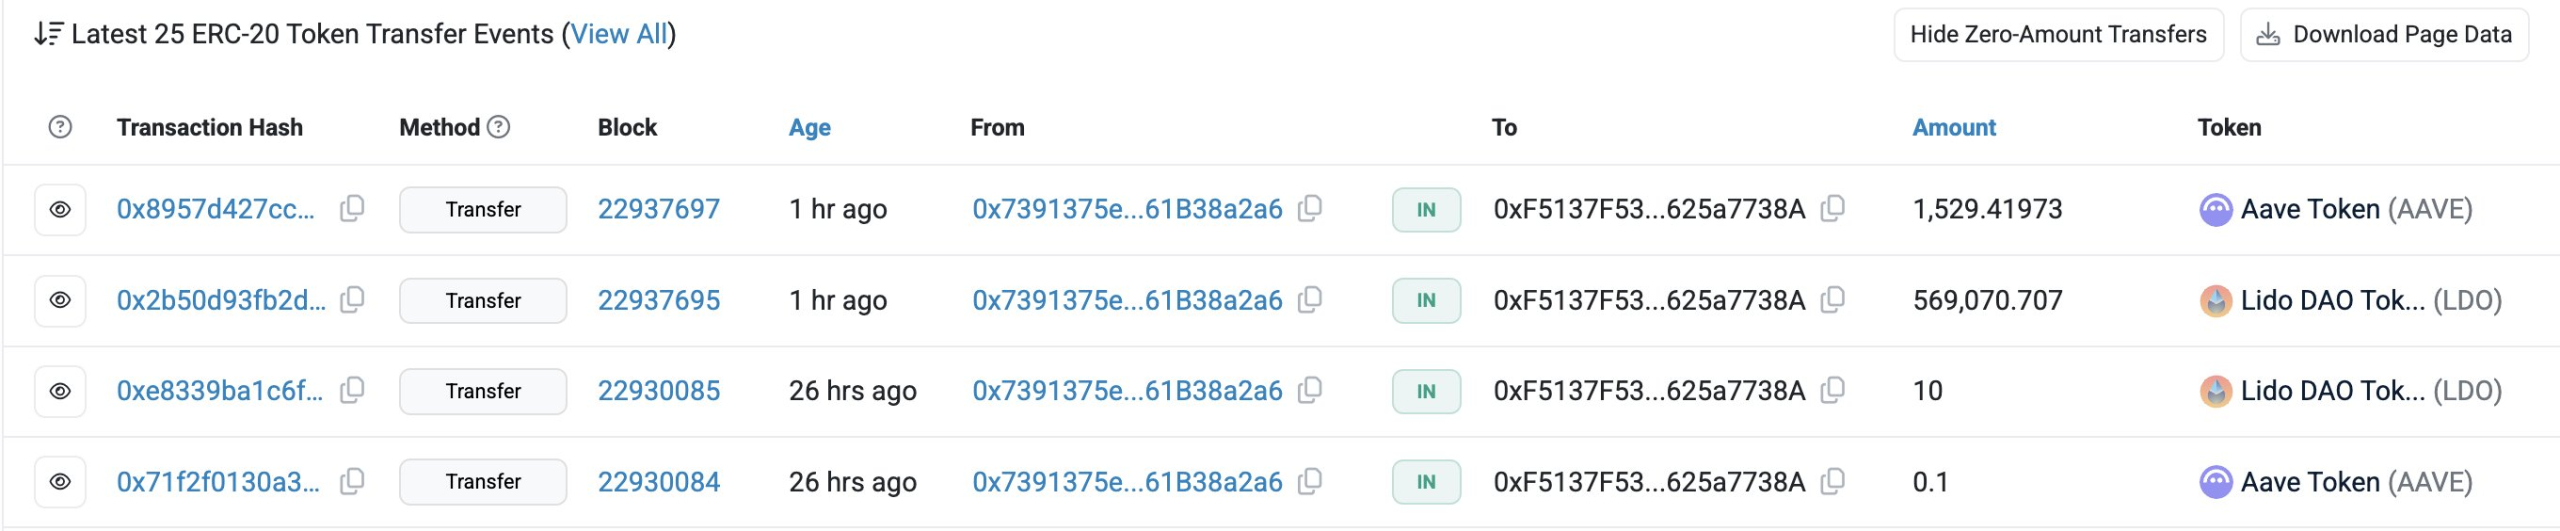Viewport: 2560px width, 531px height.
Task: Copy To address in Aave 1,529.41973 row
Action: (1833, 209)
